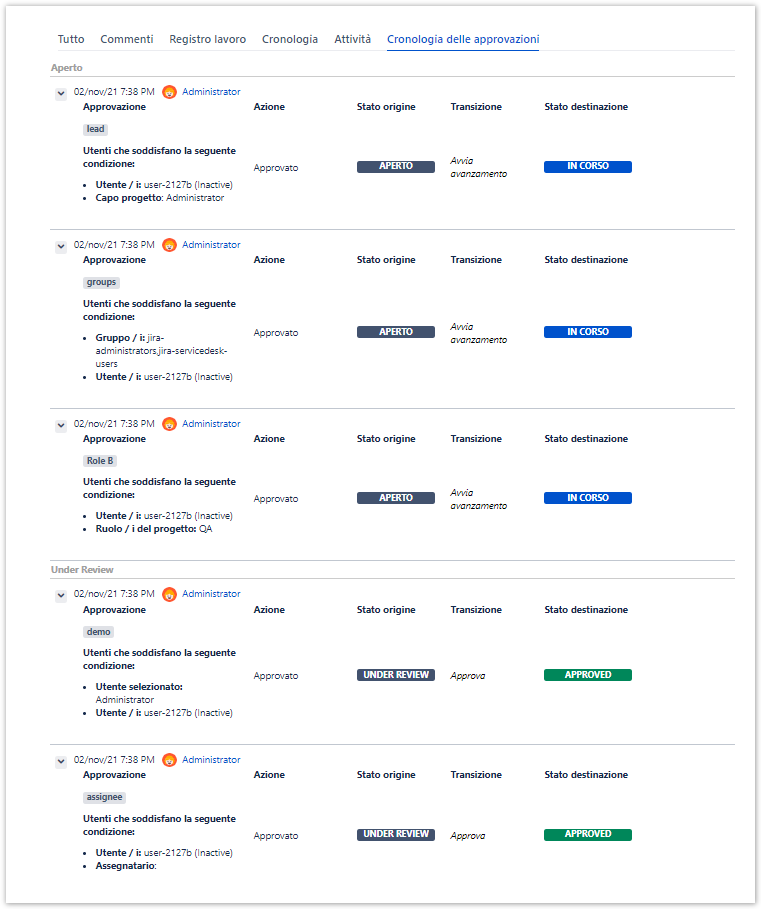
Task: Collapse the lead approval entry
Action: (61, 93)
